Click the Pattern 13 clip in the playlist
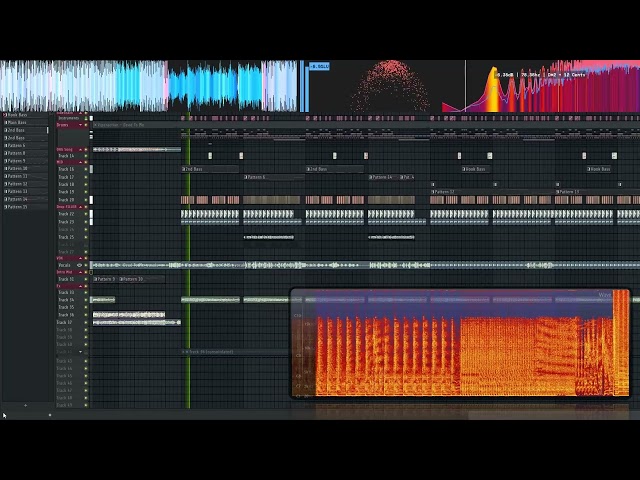Screen dimensions: 640x480 click(597, 191)
